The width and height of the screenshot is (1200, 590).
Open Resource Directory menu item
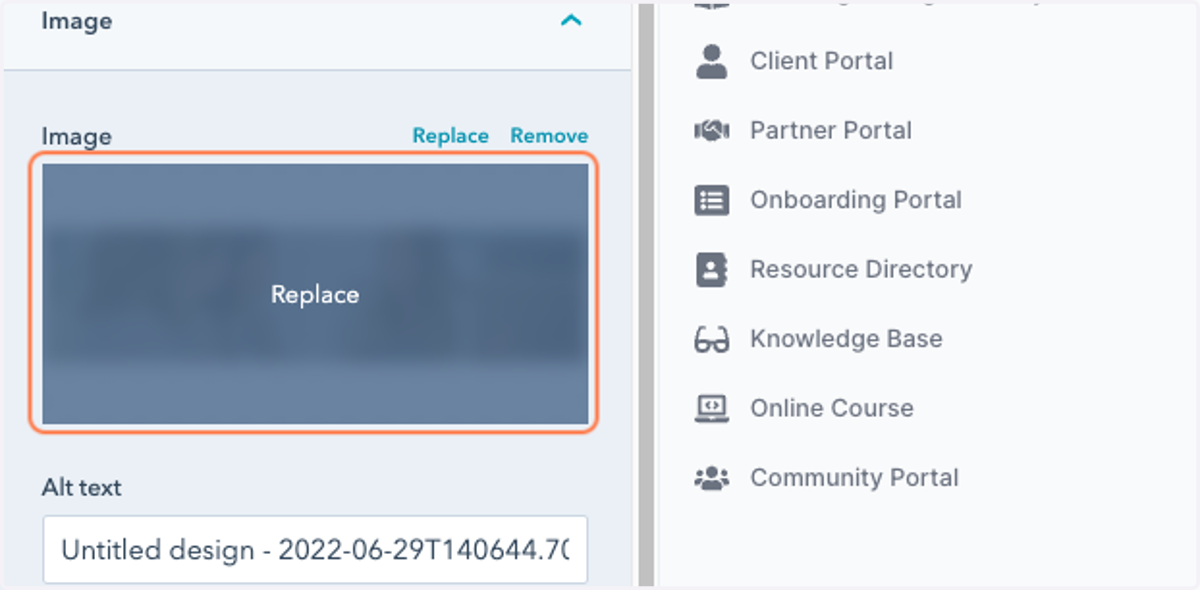pos(861,269)
